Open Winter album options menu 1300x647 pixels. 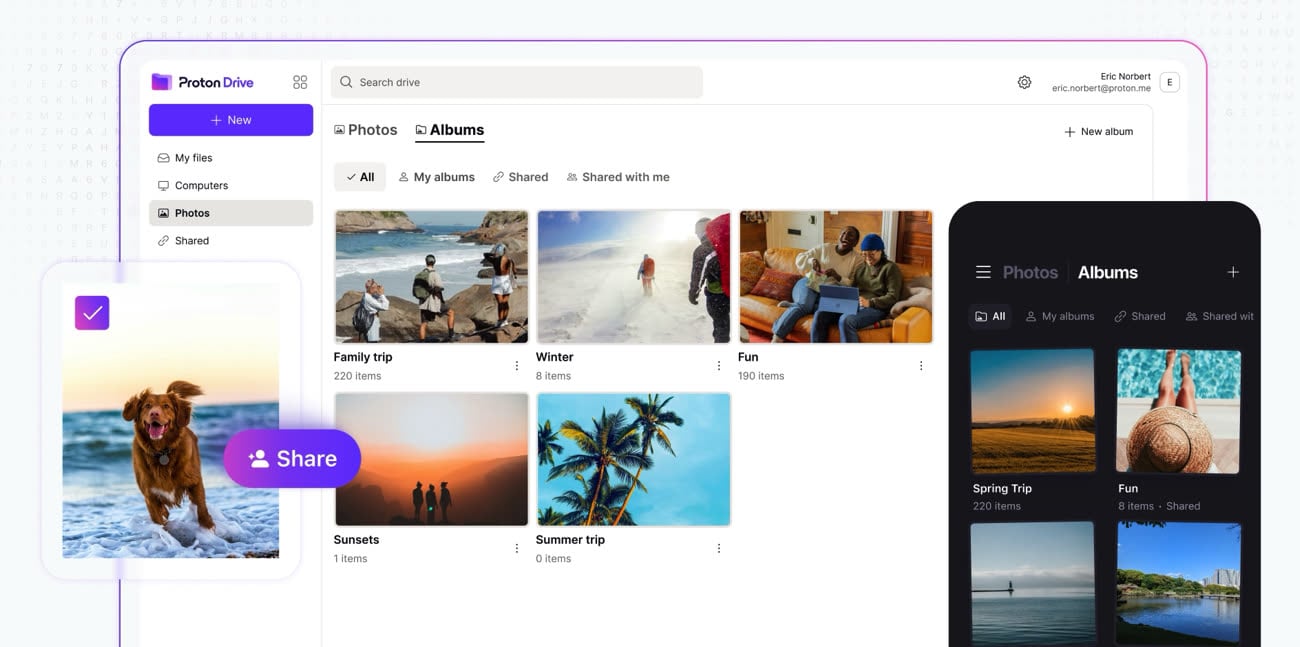(719, 366)
